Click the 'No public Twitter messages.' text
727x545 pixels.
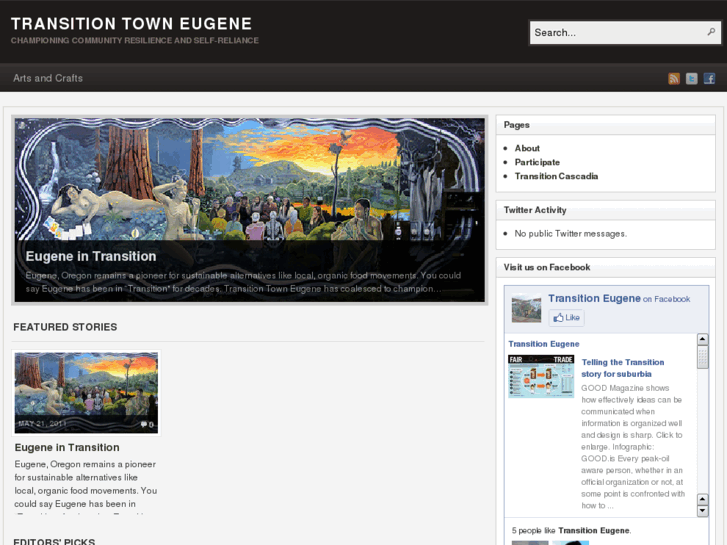(570, 233)
